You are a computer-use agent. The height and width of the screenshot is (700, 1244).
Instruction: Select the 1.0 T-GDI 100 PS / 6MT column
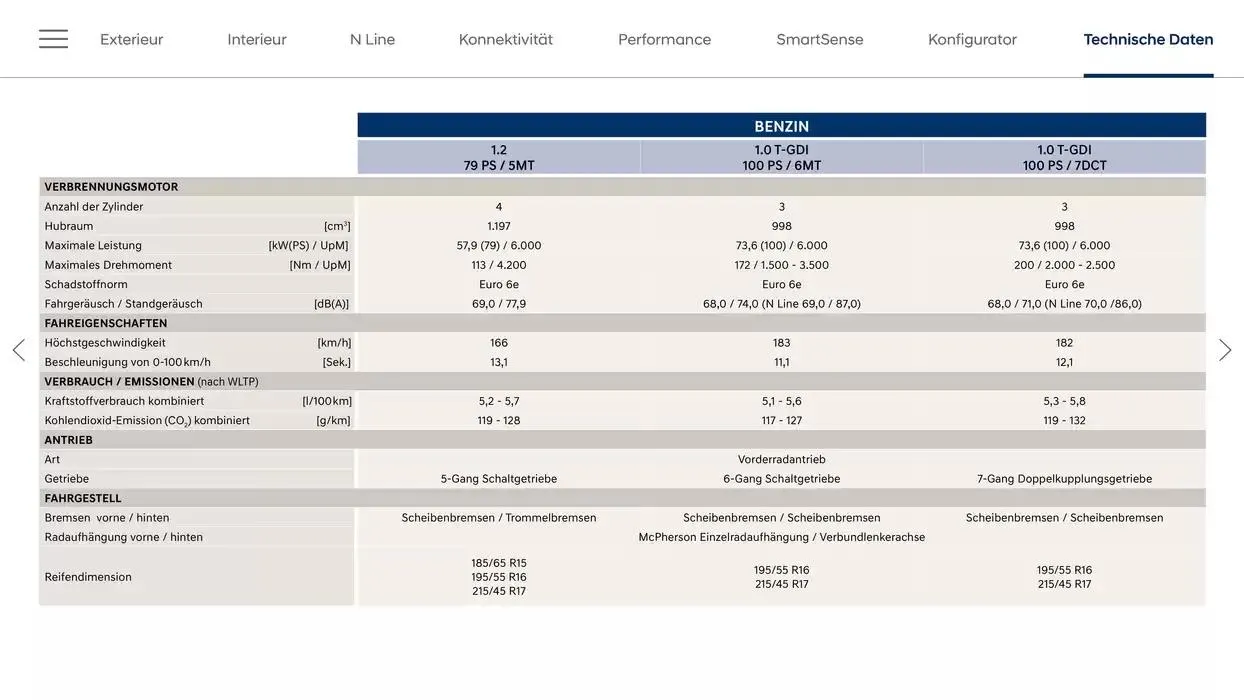click(781, 155)
